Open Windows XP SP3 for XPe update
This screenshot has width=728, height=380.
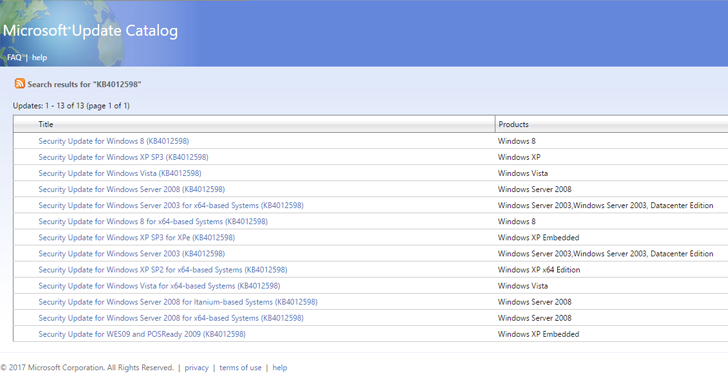coord(136,237)
